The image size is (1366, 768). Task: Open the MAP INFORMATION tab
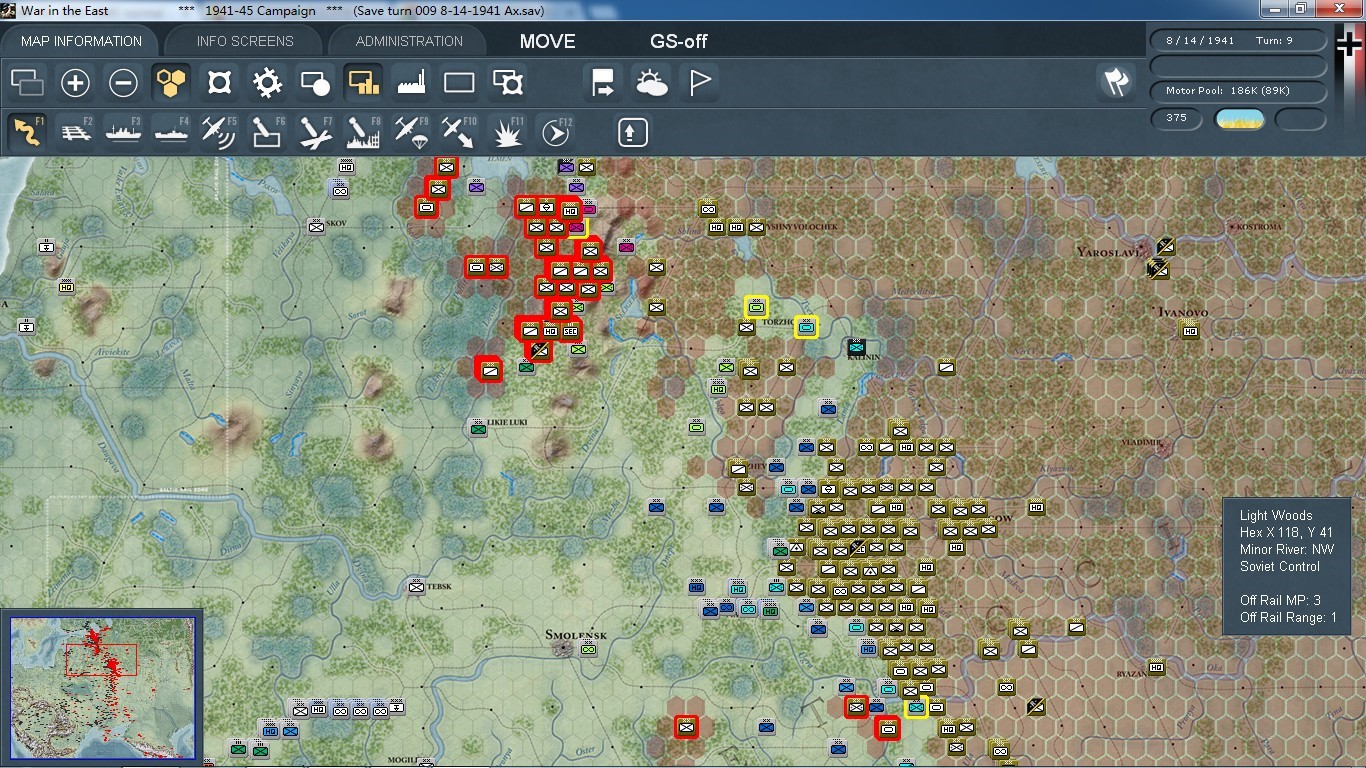81,41
